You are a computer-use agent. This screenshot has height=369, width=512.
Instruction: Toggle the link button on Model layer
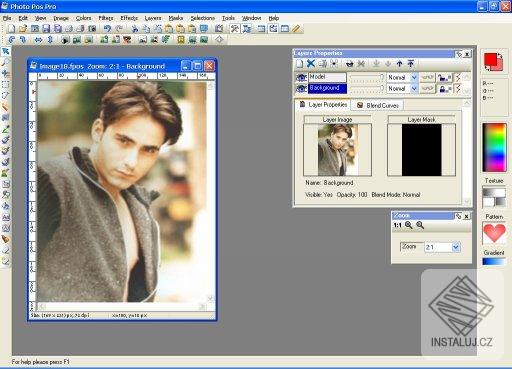[427, 77]
